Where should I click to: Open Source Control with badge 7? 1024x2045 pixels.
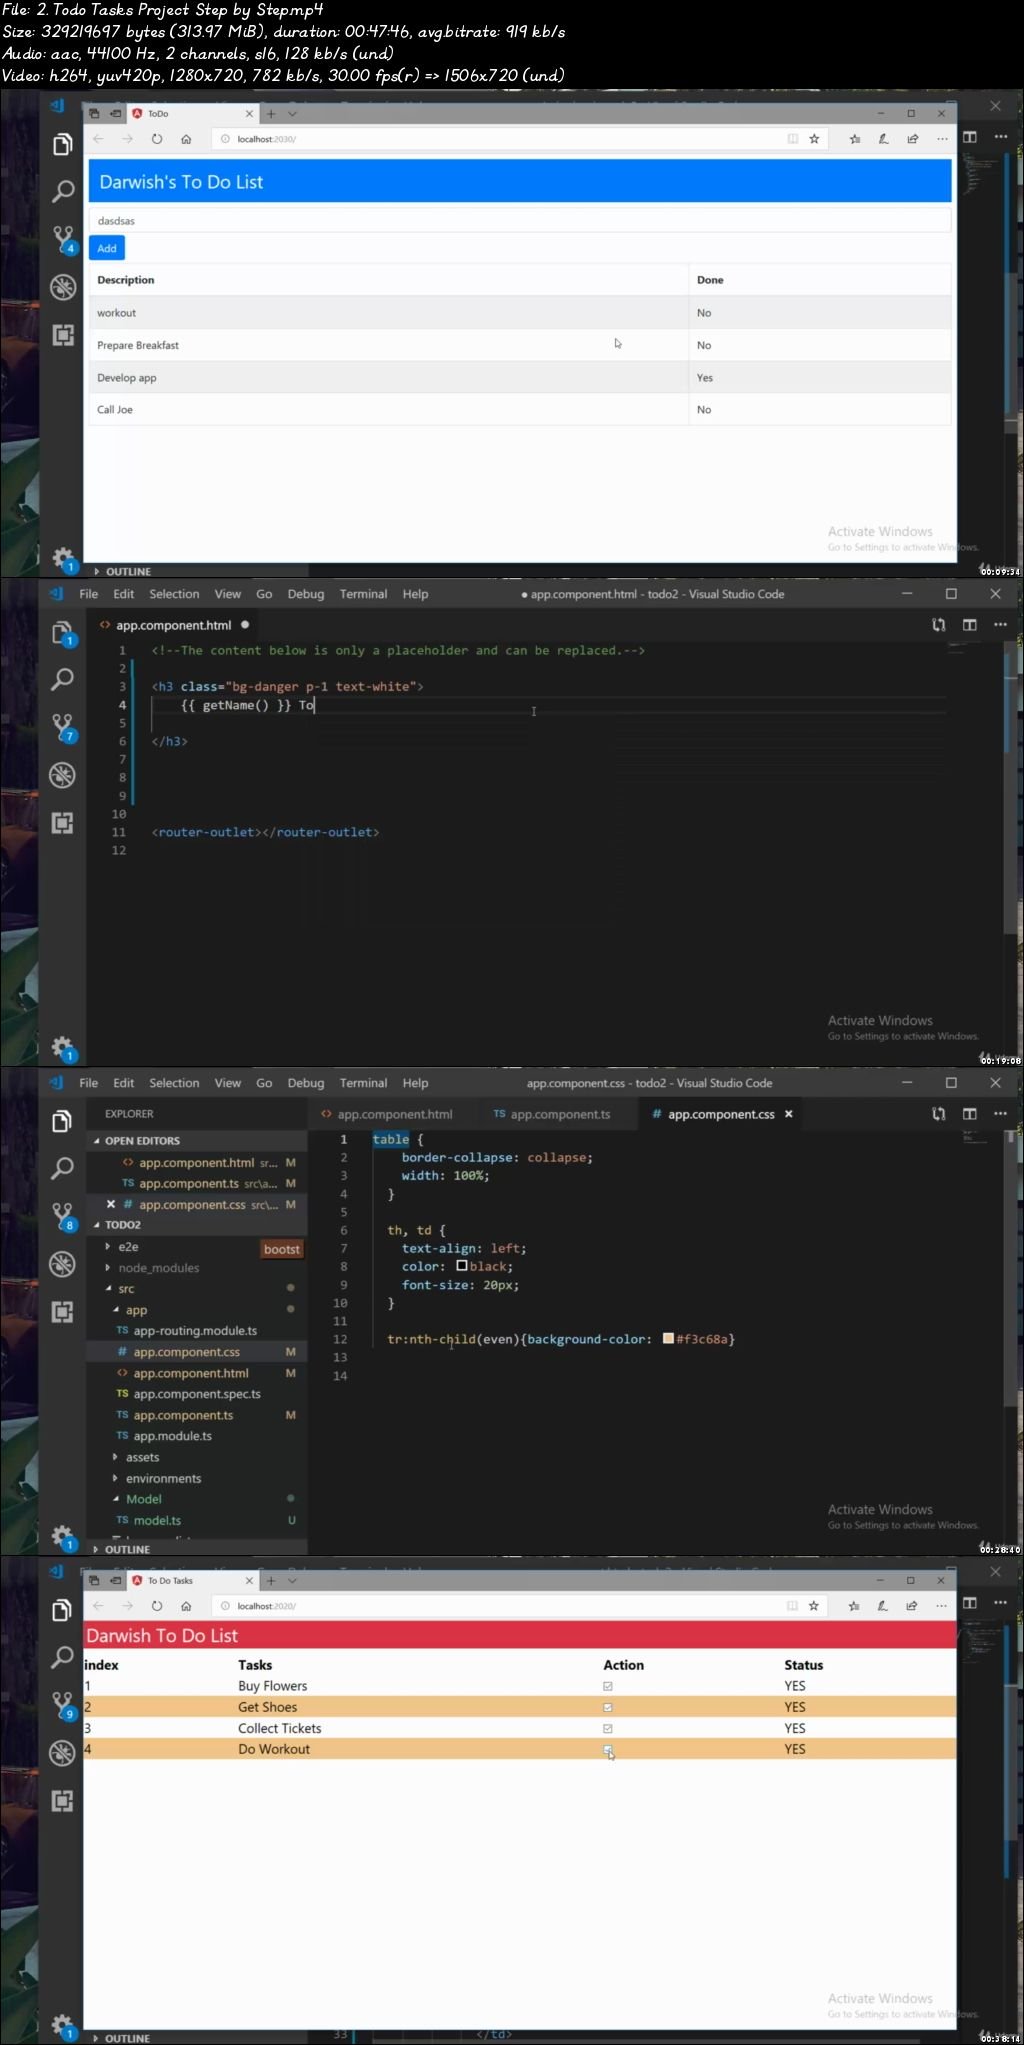[63, 727]
